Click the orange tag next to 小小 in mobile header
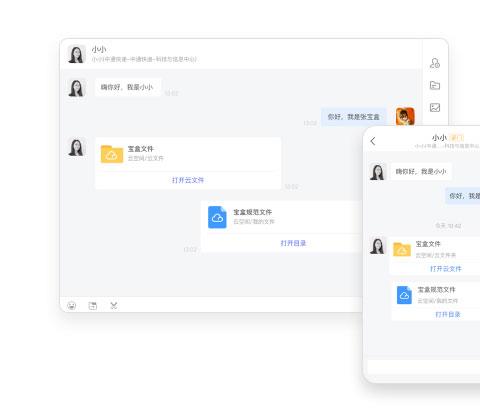This screenshot has height=420, width=480. (457, 137)
